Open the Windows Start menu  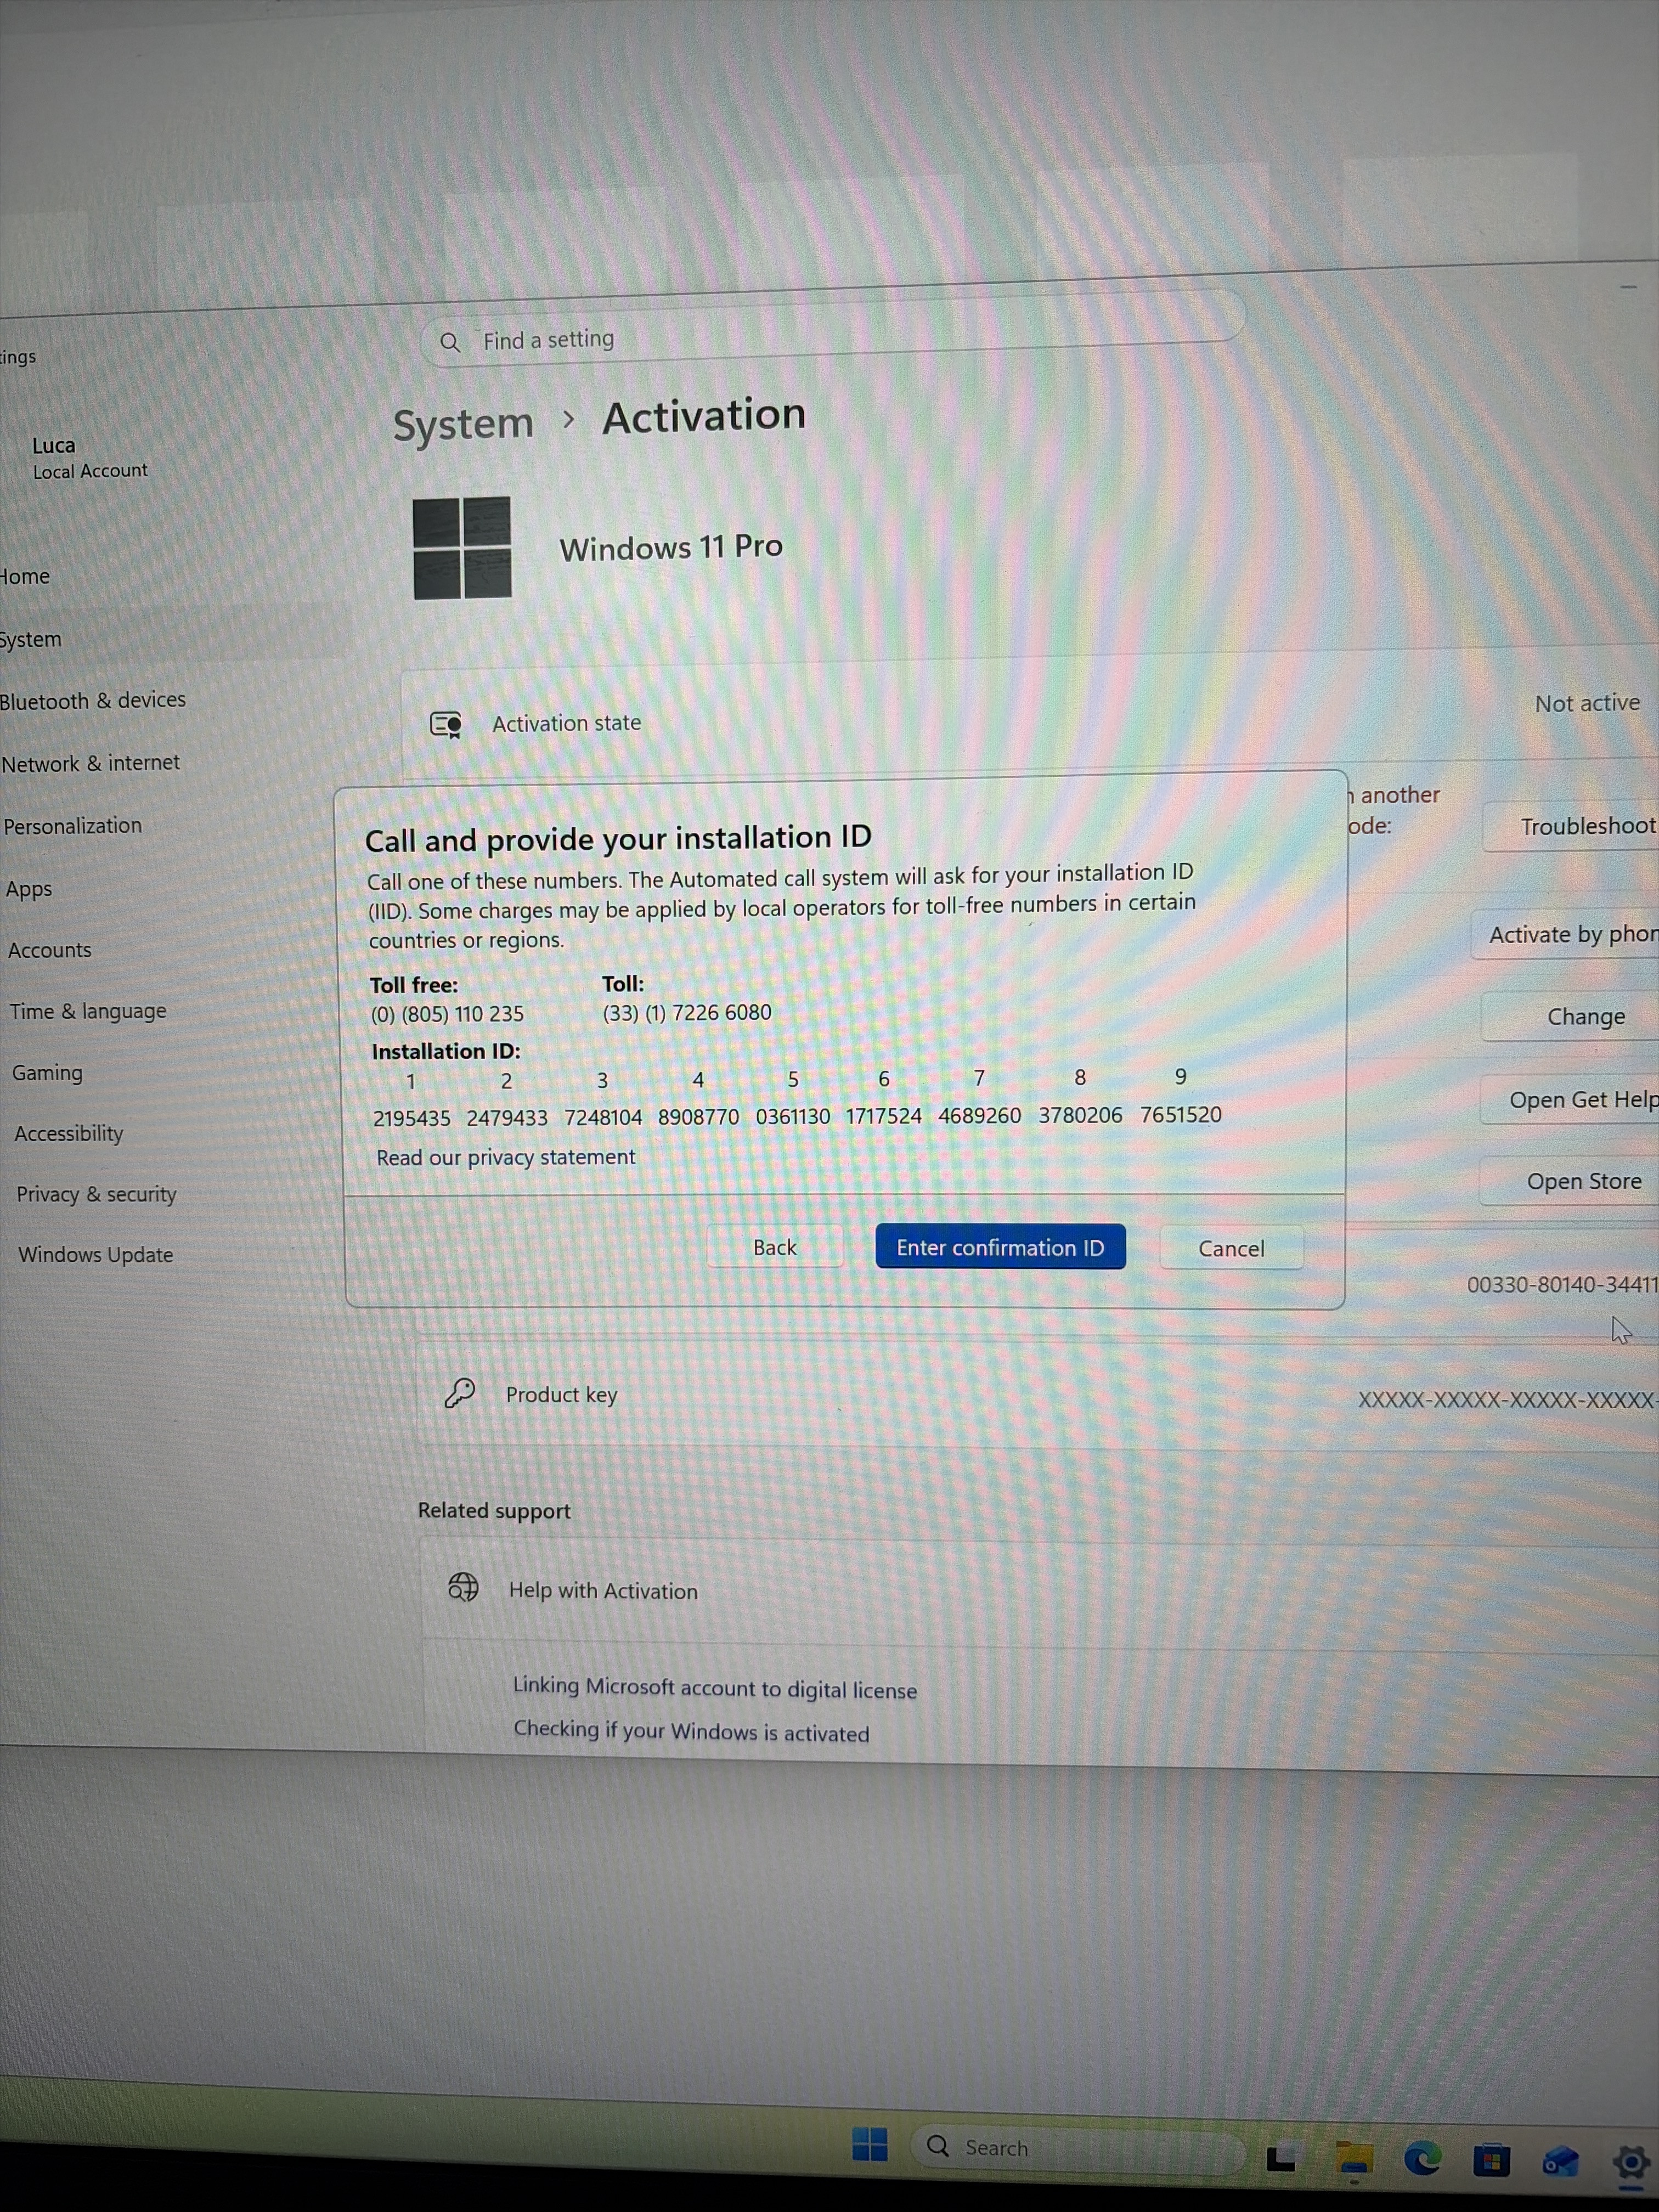[x=870, y=2144]
